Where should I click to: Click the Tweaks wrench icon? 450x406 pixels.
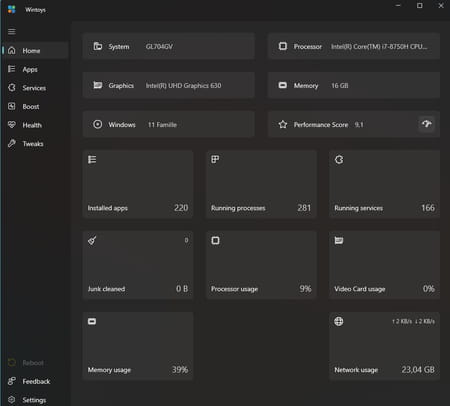tap(12, 143)
